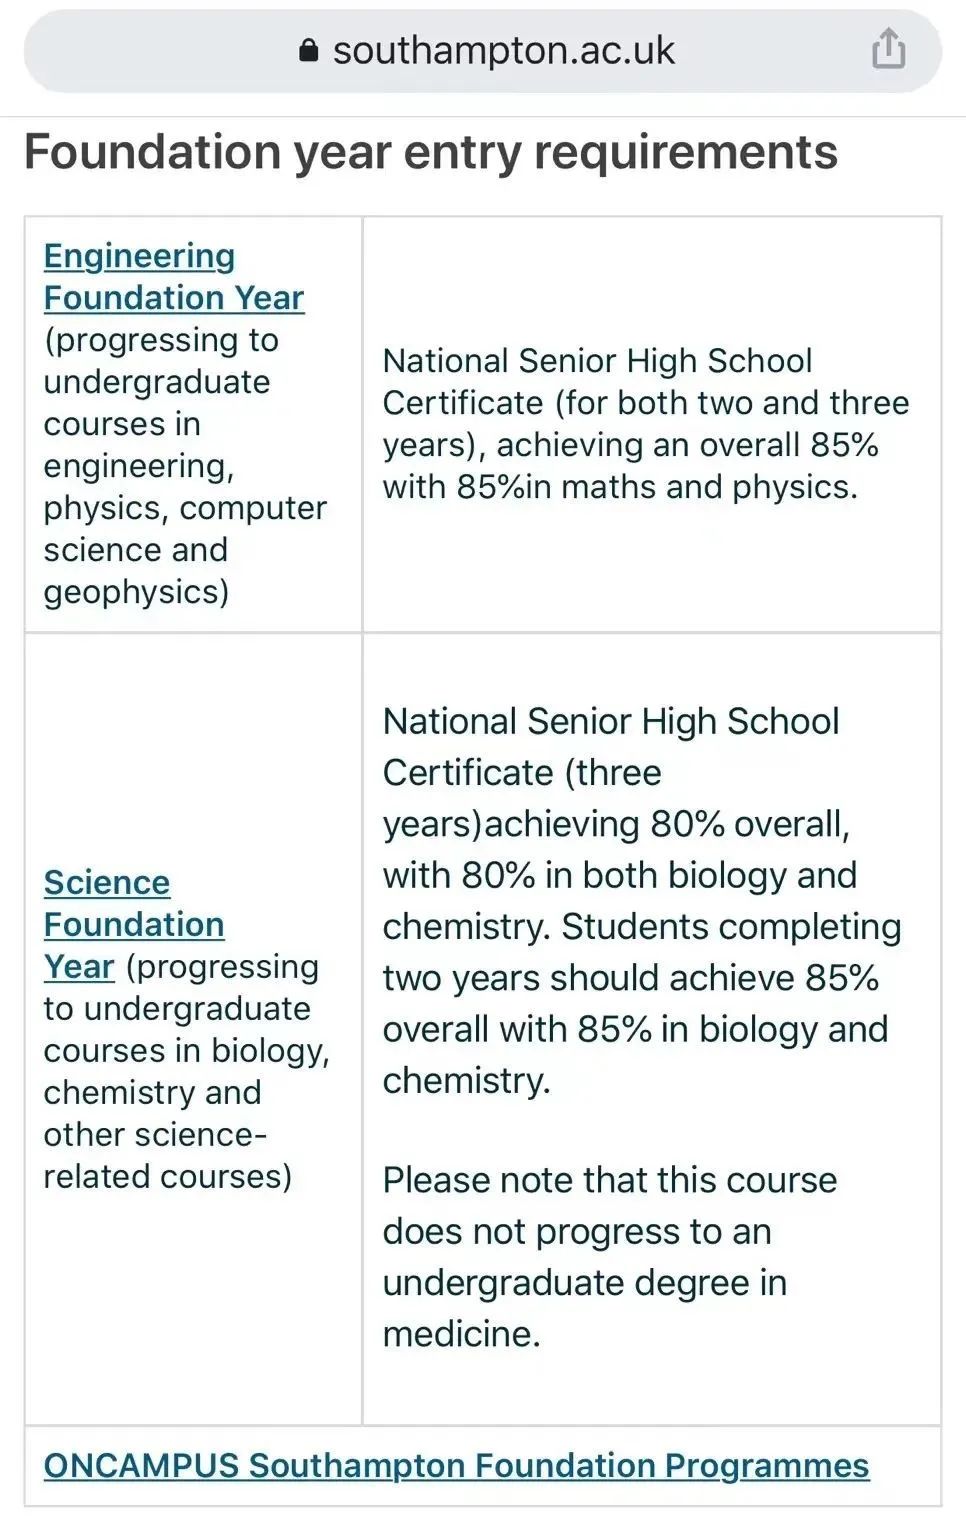Open the Engineering Foundation Year link
The width and height of the screenshot is (966, 1516).
pos(173,277)
